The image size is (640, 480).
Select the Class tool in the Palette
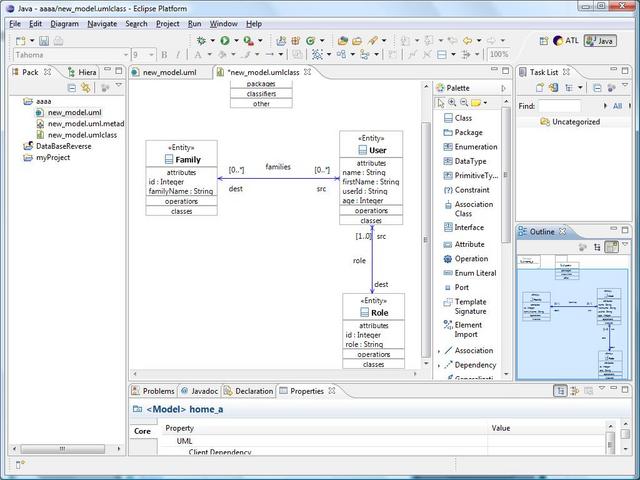point(463,118)
